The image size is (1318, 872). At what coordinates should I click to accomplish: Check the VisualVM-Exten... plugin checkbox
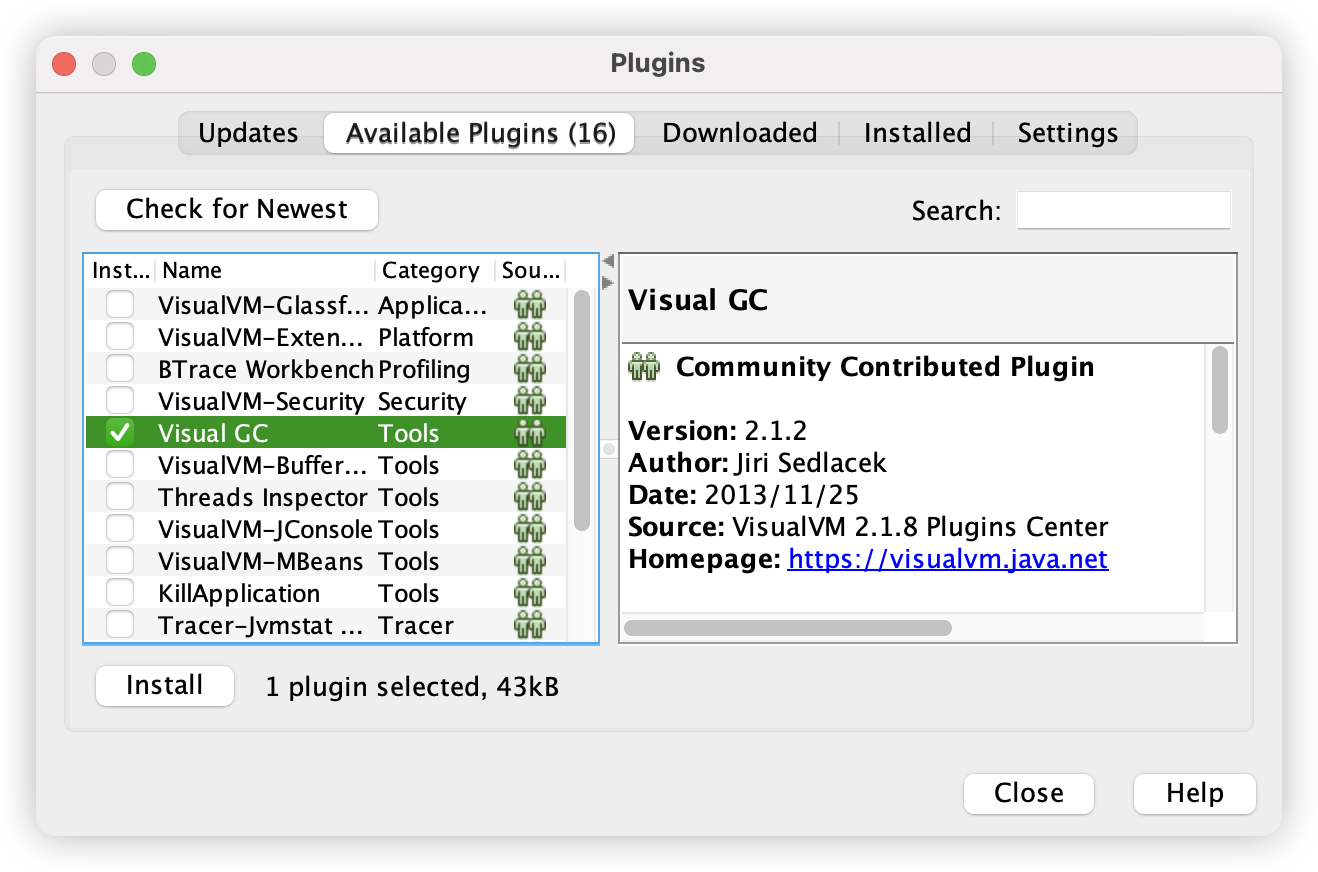120,336
